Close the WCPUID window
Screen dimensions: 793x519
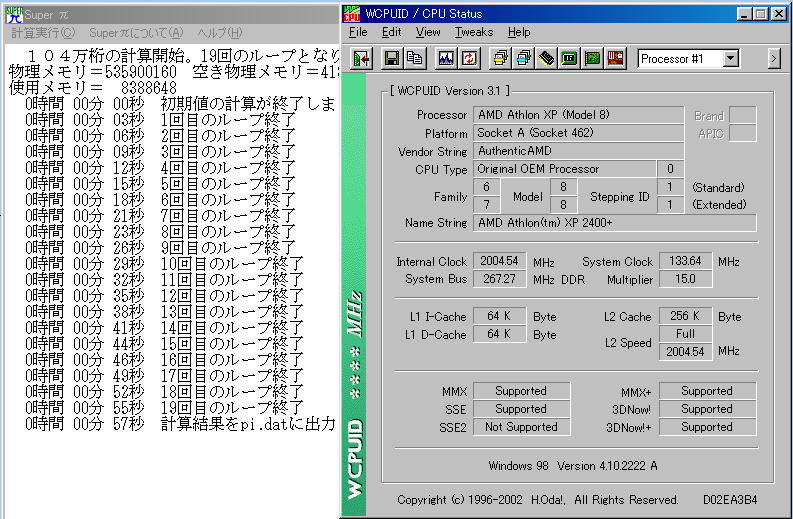pyautogui.click(x=779, y=14)
